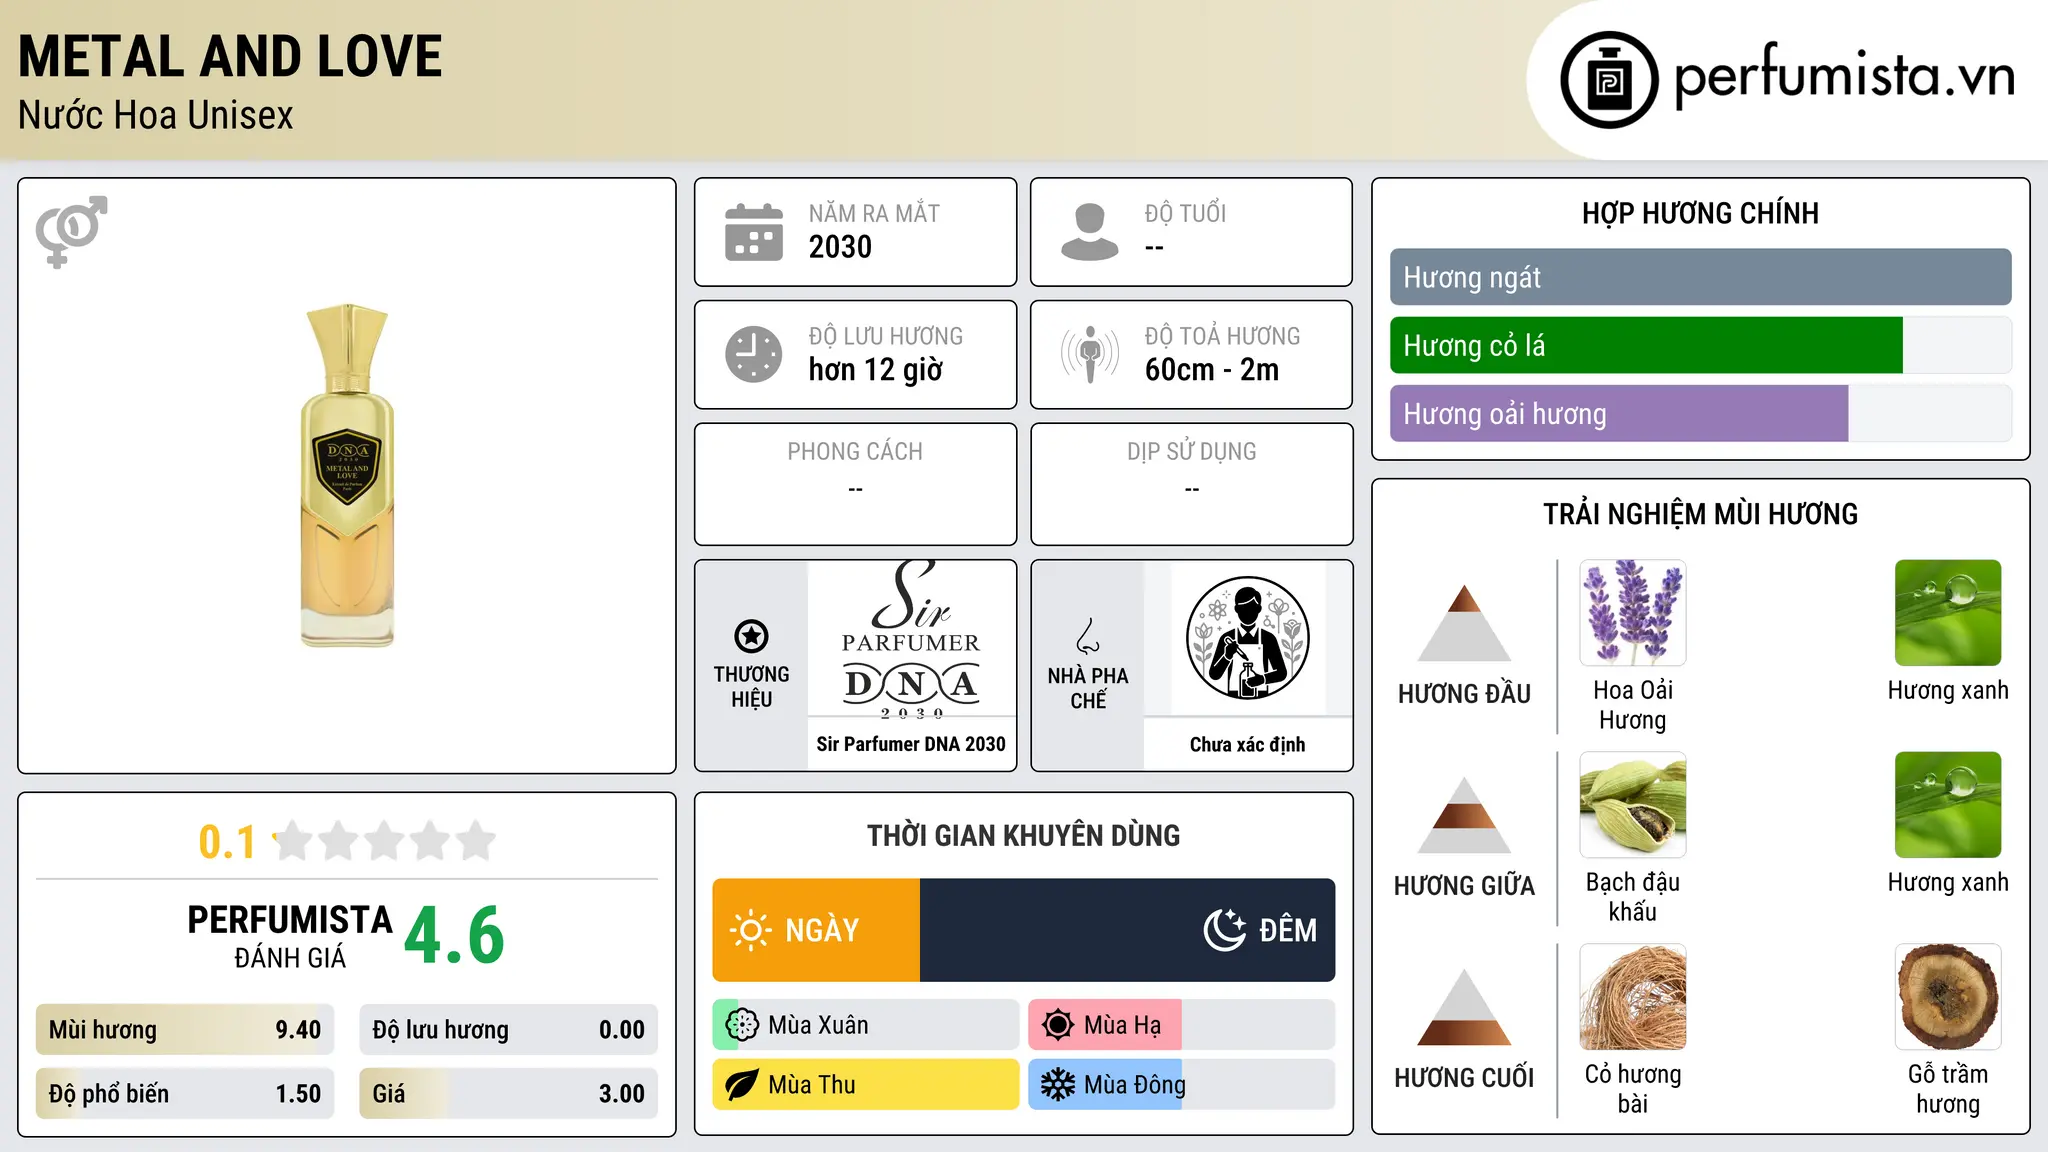This screenshot has height=1152, width=2048.
Task: Click the Trải nghiệm mùi hương heading
Action: [x=1700, y=514]
